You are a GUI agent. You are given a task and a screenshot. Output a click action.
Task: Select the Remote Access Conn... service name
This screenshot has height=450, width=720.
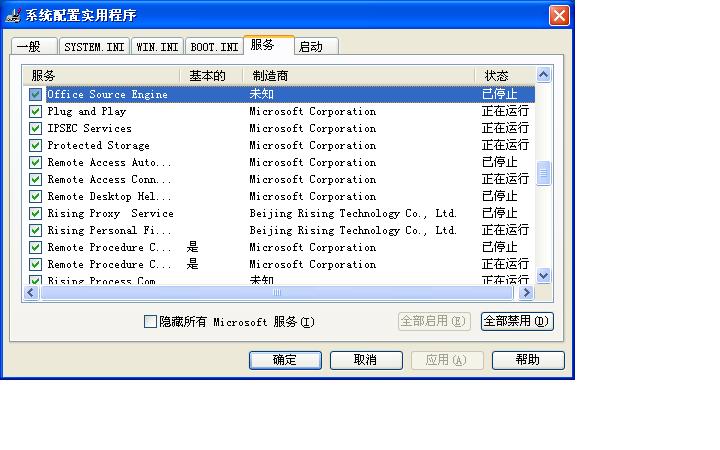pyautogui.click(x=109, y=180)
